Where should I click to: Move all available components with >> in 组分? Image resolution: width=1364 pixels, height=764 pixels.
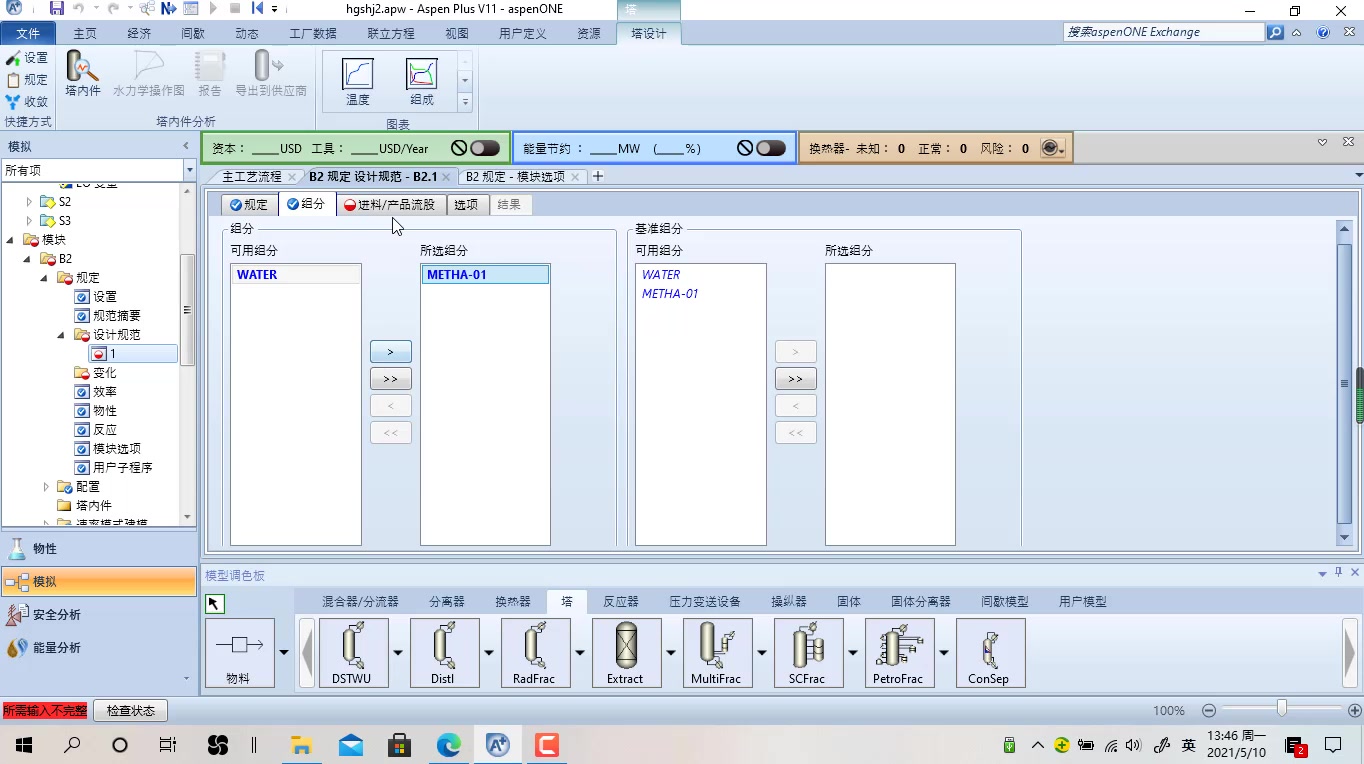[391, 379]
